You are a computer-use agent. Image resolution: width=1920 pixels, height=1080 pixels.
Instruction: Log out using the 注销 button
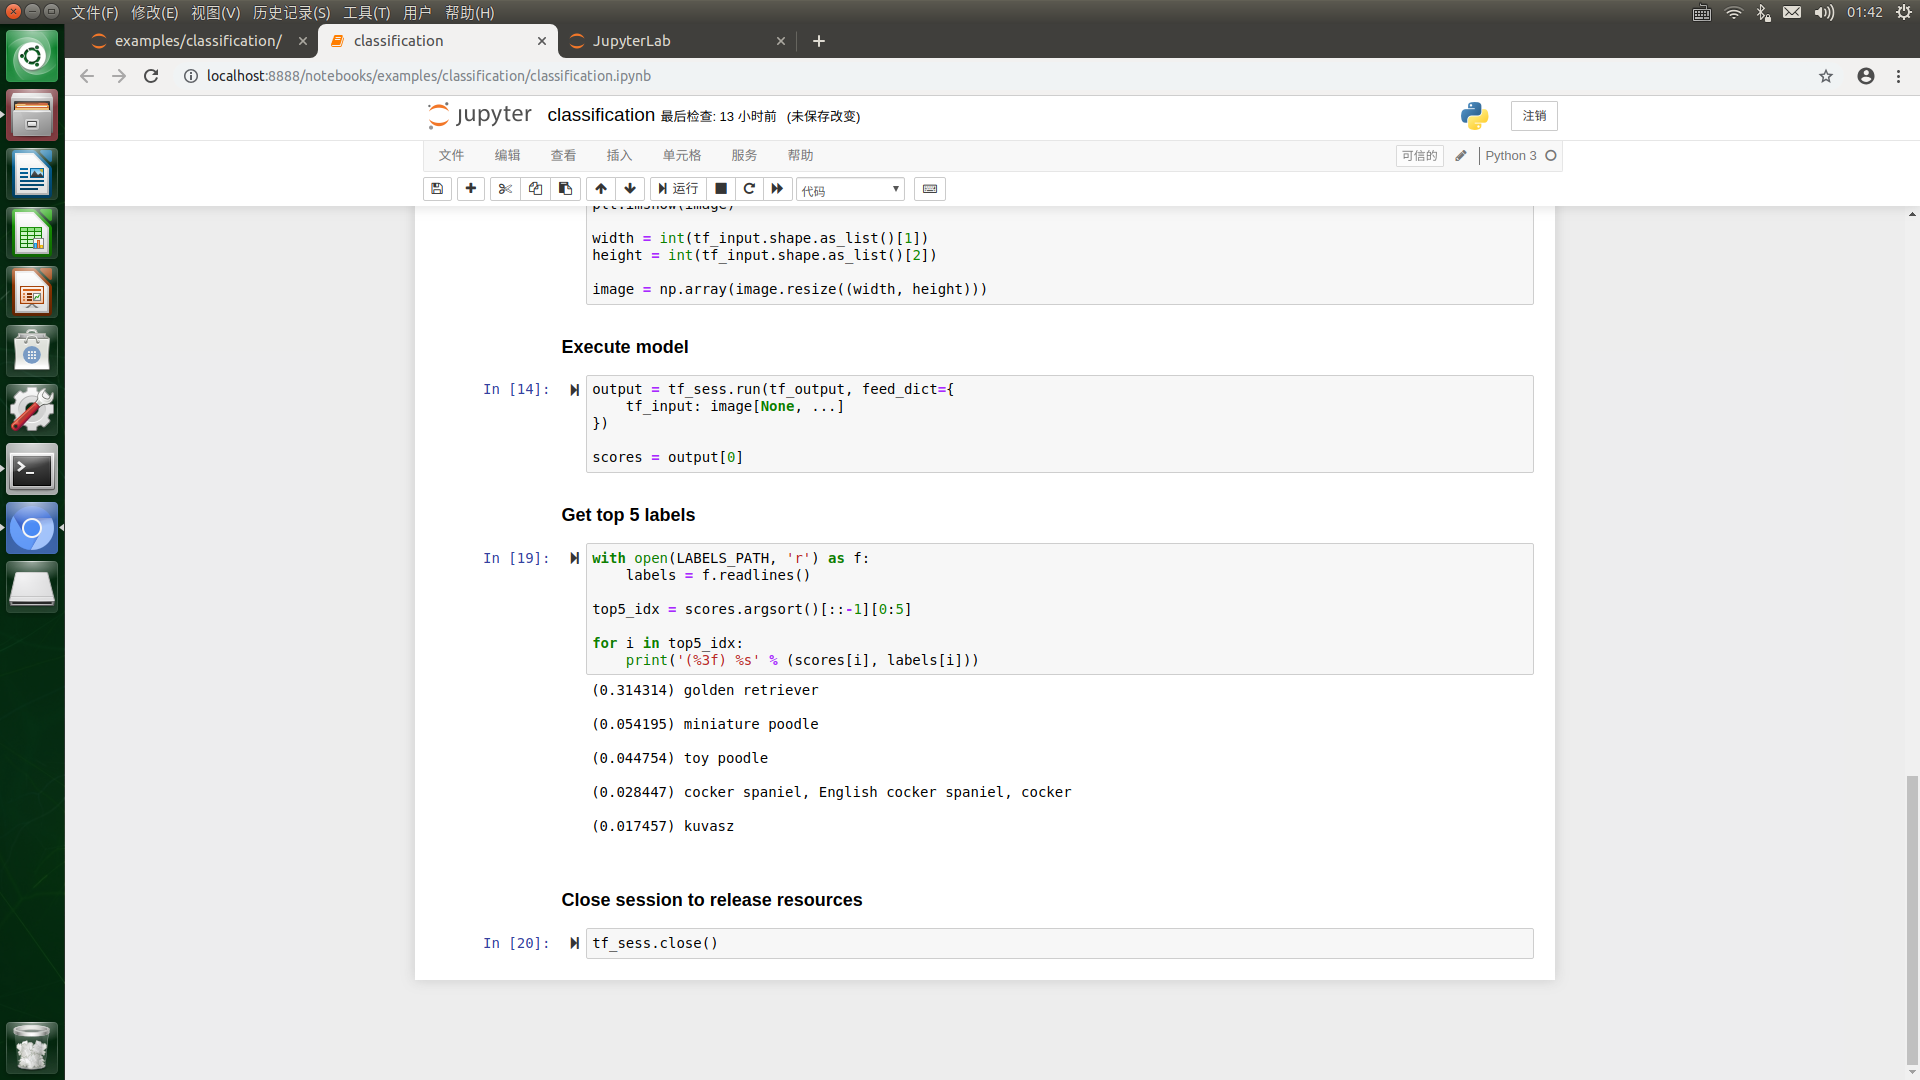click(x=1535, y=116)
